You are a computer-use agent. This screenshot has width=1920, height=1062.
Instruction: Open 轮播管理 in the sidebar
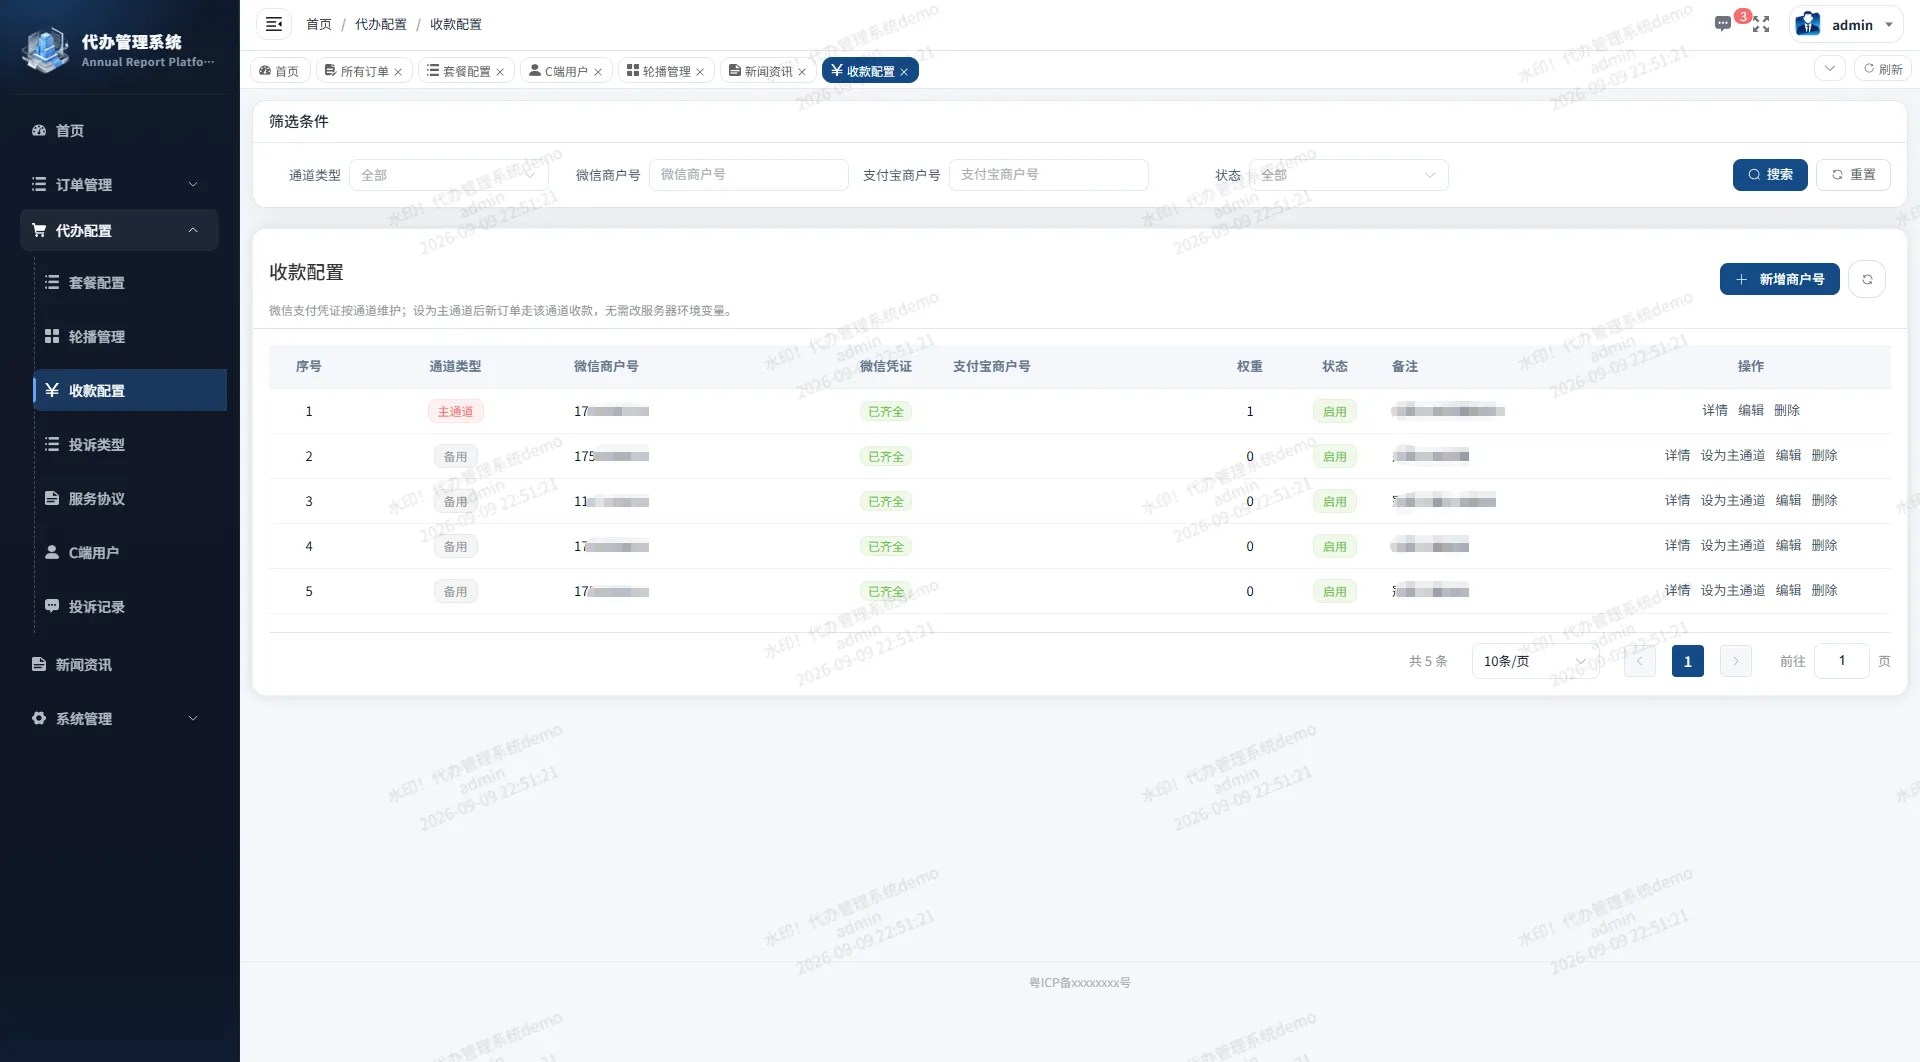[x=130, y=336]
